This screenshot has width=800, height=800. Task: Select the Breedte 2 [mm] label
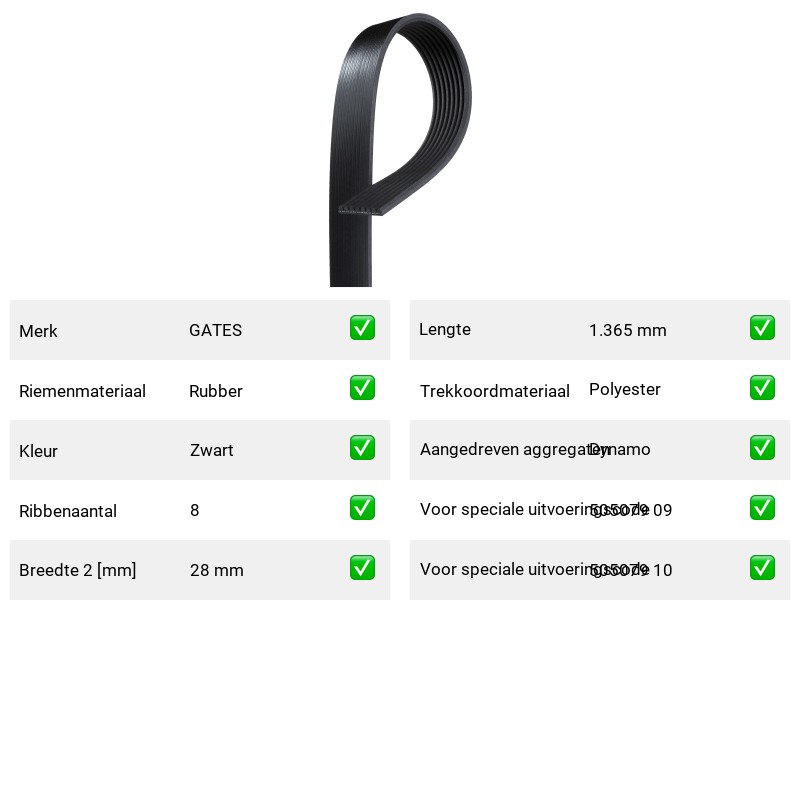pos(78,570)
